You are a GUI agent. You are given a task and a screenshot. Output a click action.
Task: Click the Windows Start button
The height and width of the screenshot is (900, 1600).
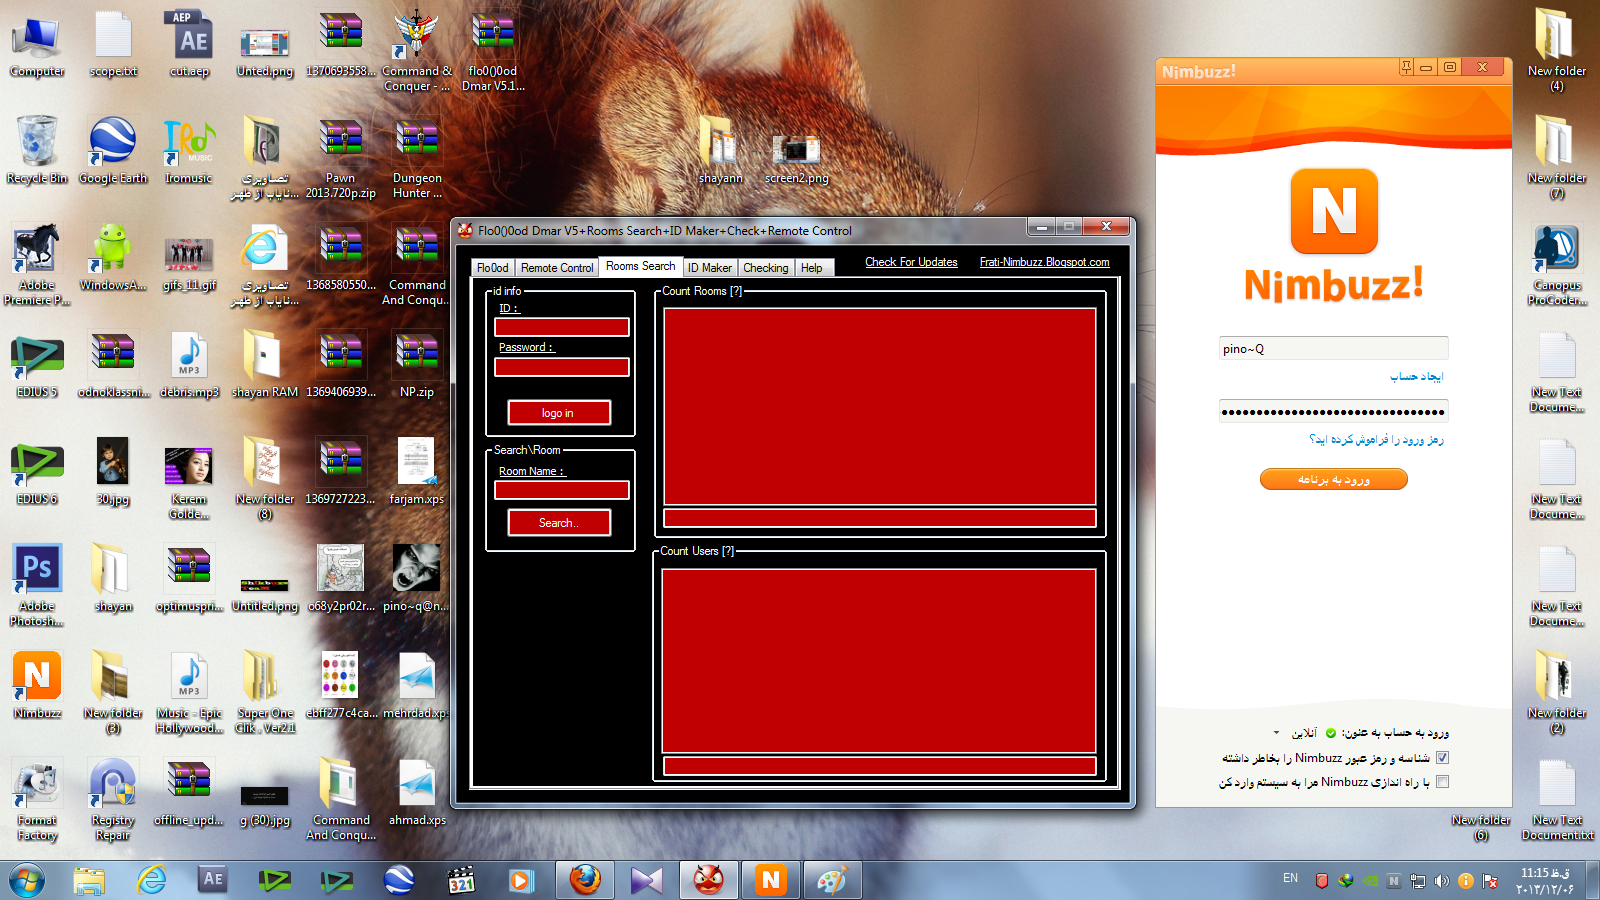27,880
